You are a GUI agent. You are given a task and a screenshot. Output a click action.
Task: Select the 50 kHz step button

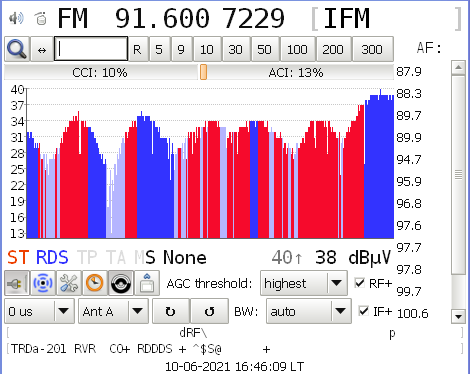point(265,49)
